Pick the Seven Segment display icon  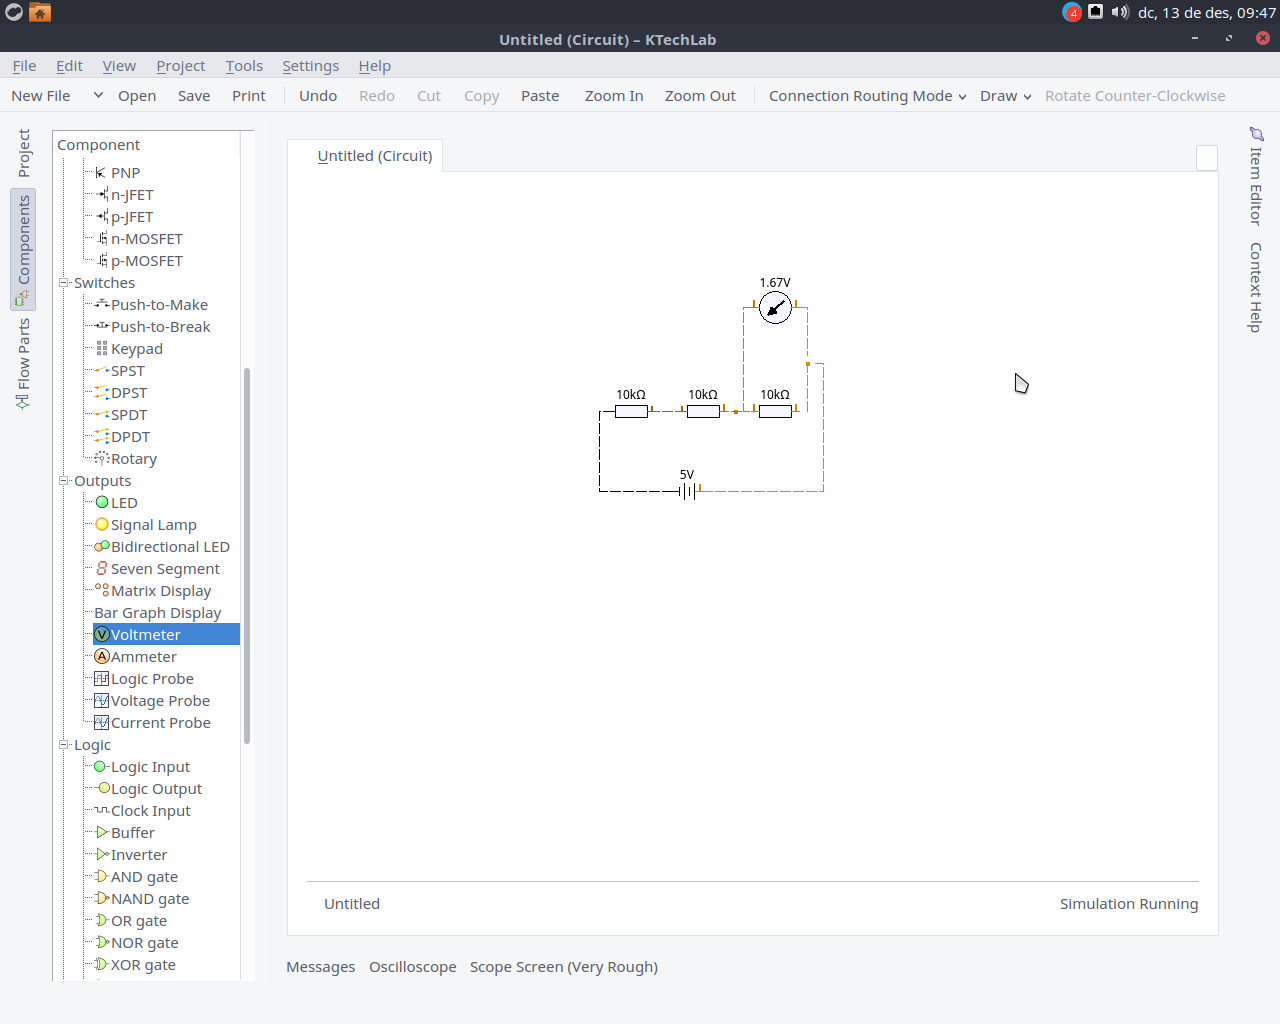(102, 569)
